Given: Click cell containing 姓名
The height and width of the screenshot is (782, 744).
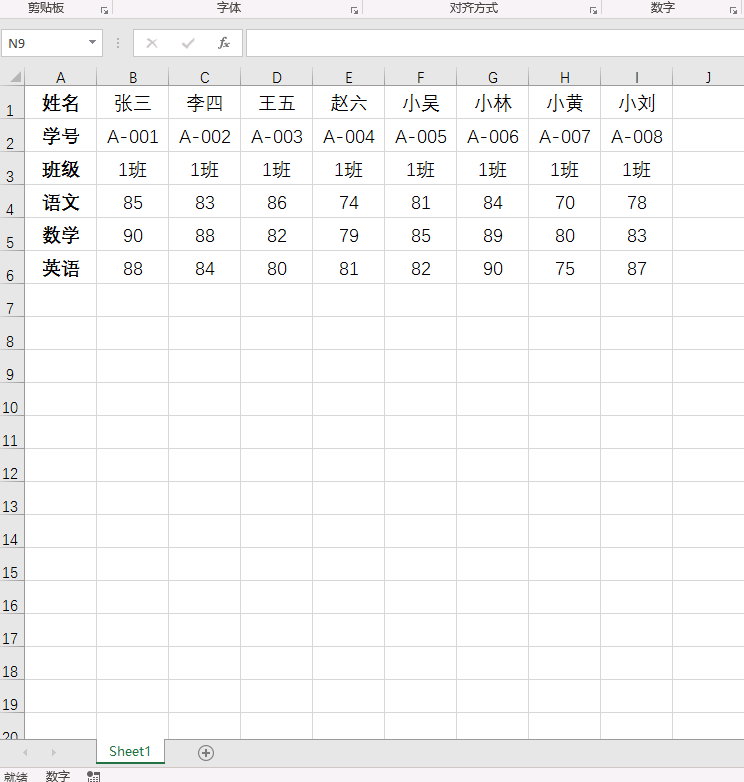Looking at the screenshot, I should click(61, 103).
